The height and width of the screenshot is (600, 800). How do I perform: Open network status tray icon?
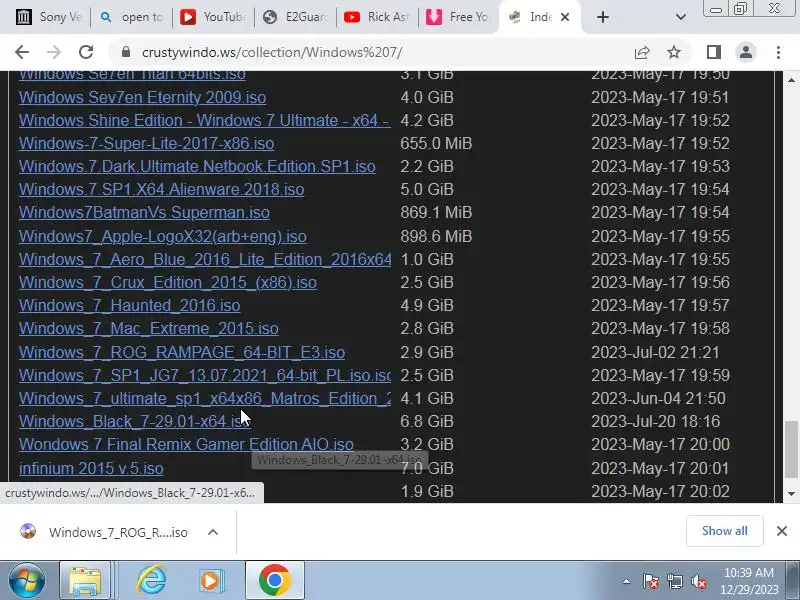coord(675,581)
